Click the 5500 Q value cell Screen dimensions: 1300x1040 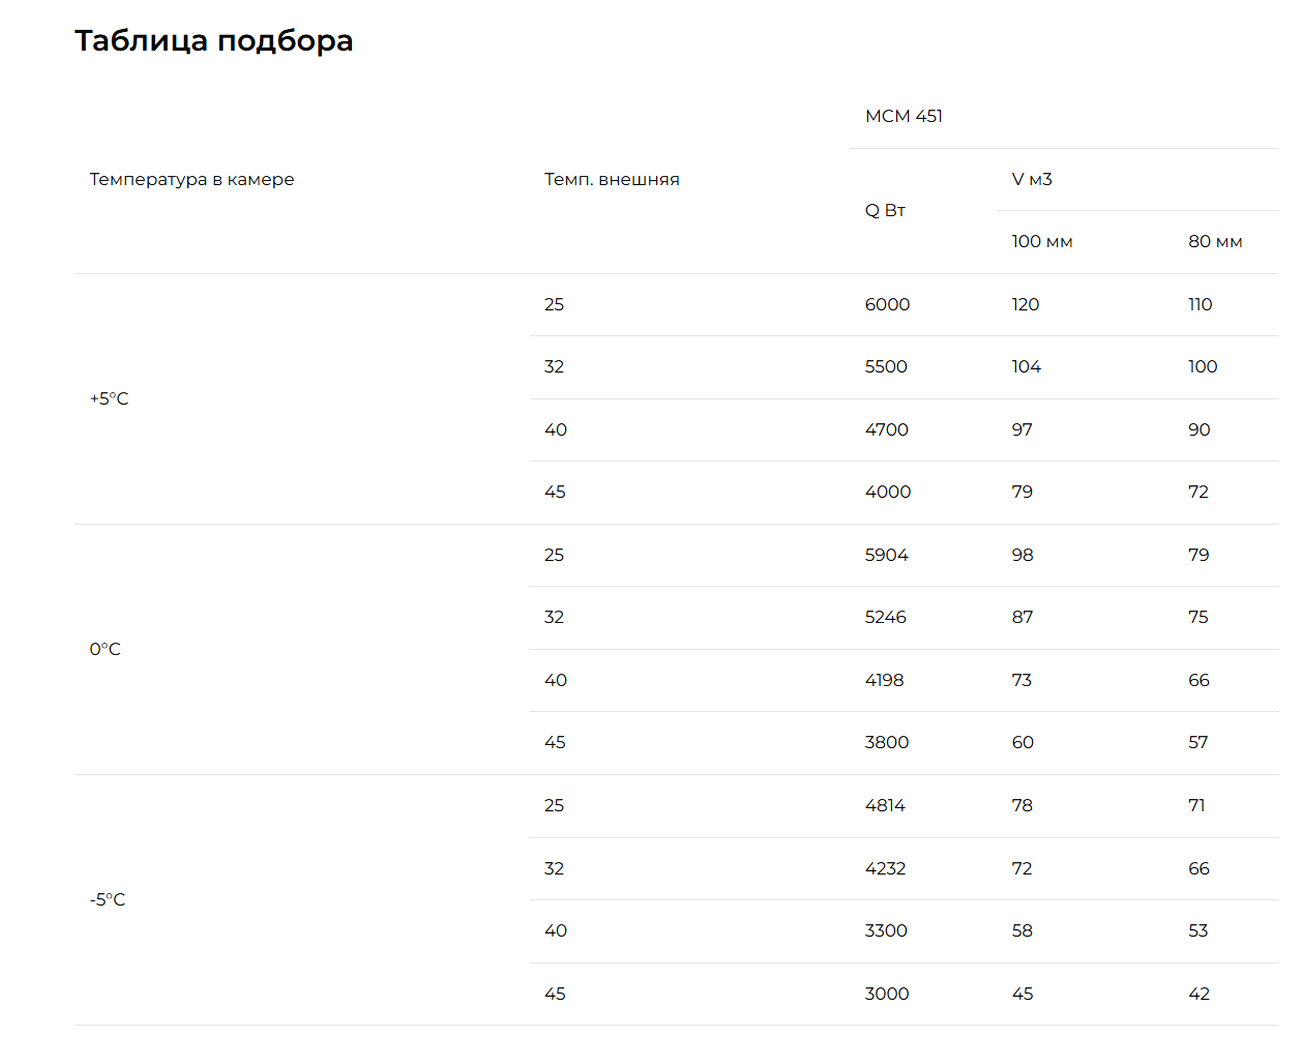(886, 366)
